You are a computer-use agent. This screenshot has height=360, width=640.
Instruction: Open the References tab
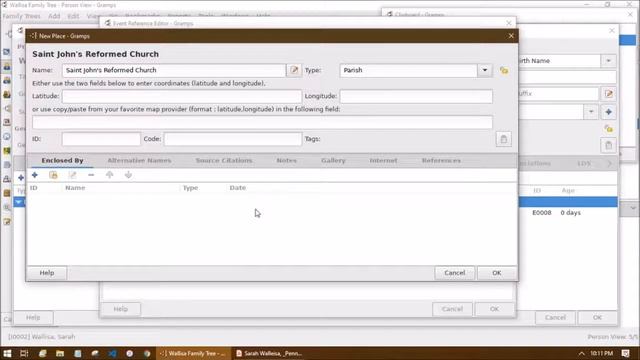pyautogui.click(x=441, y=160)
